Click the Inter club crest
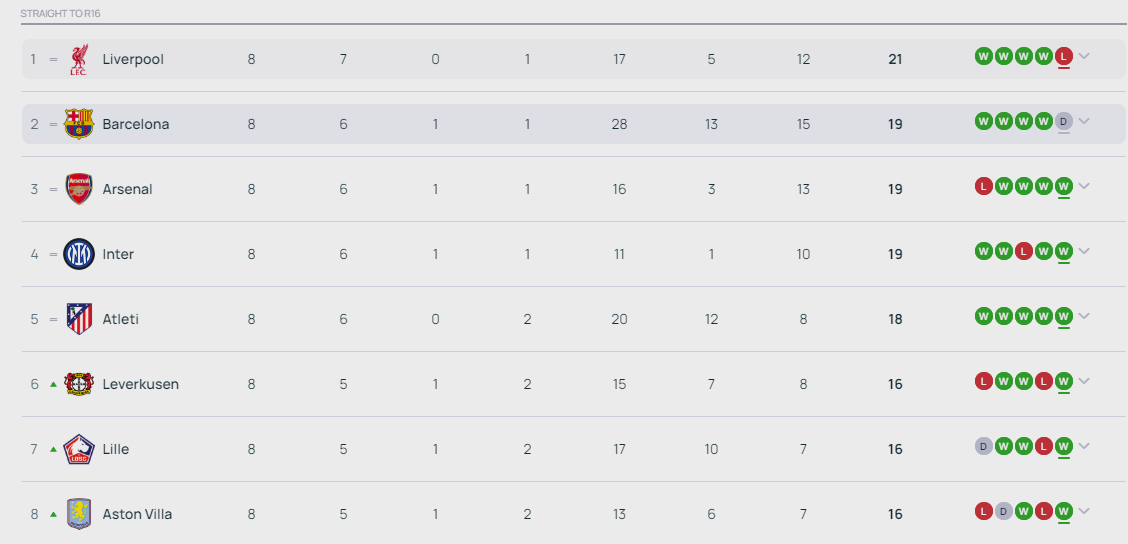Viewport: 1128px width, 544px height. tap(79, 254)
